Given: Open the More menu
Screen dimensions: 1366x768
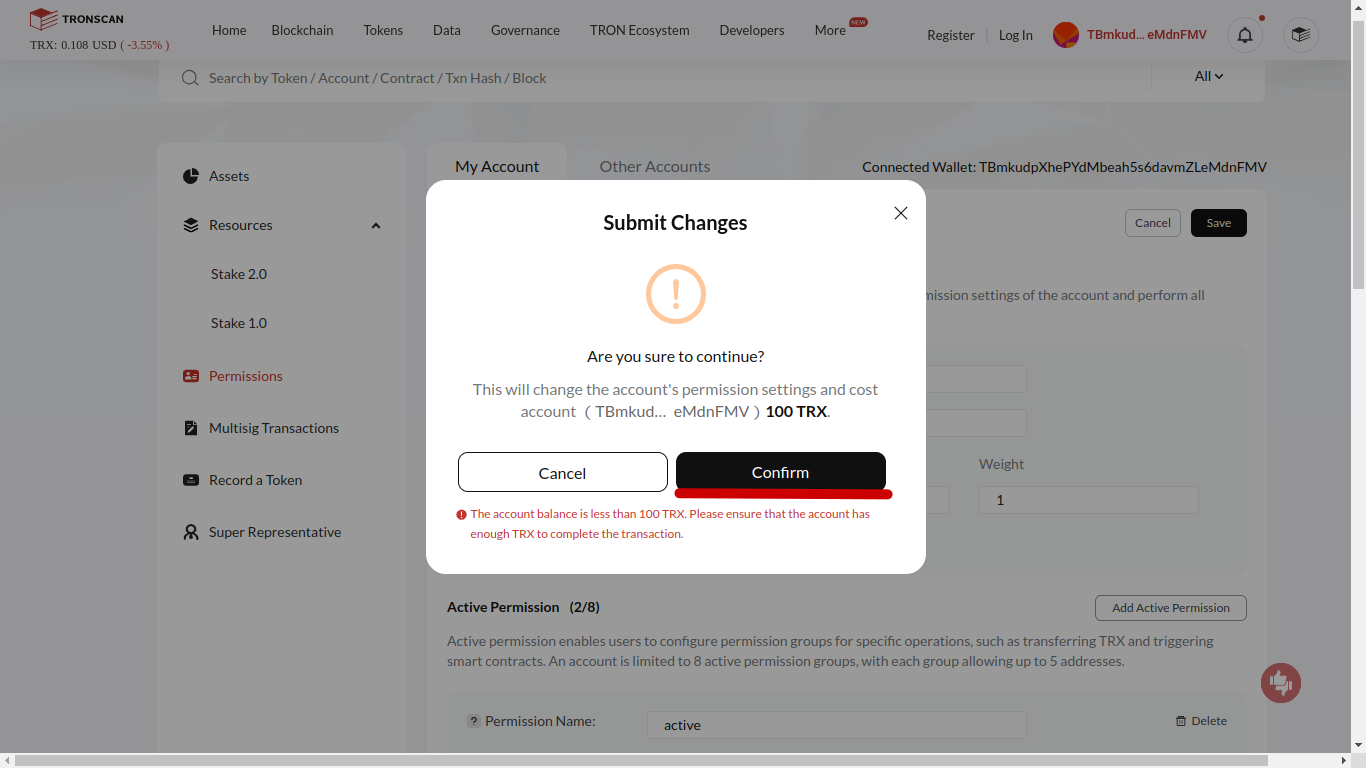Looking at the screenshot, I should pos(830,30).
